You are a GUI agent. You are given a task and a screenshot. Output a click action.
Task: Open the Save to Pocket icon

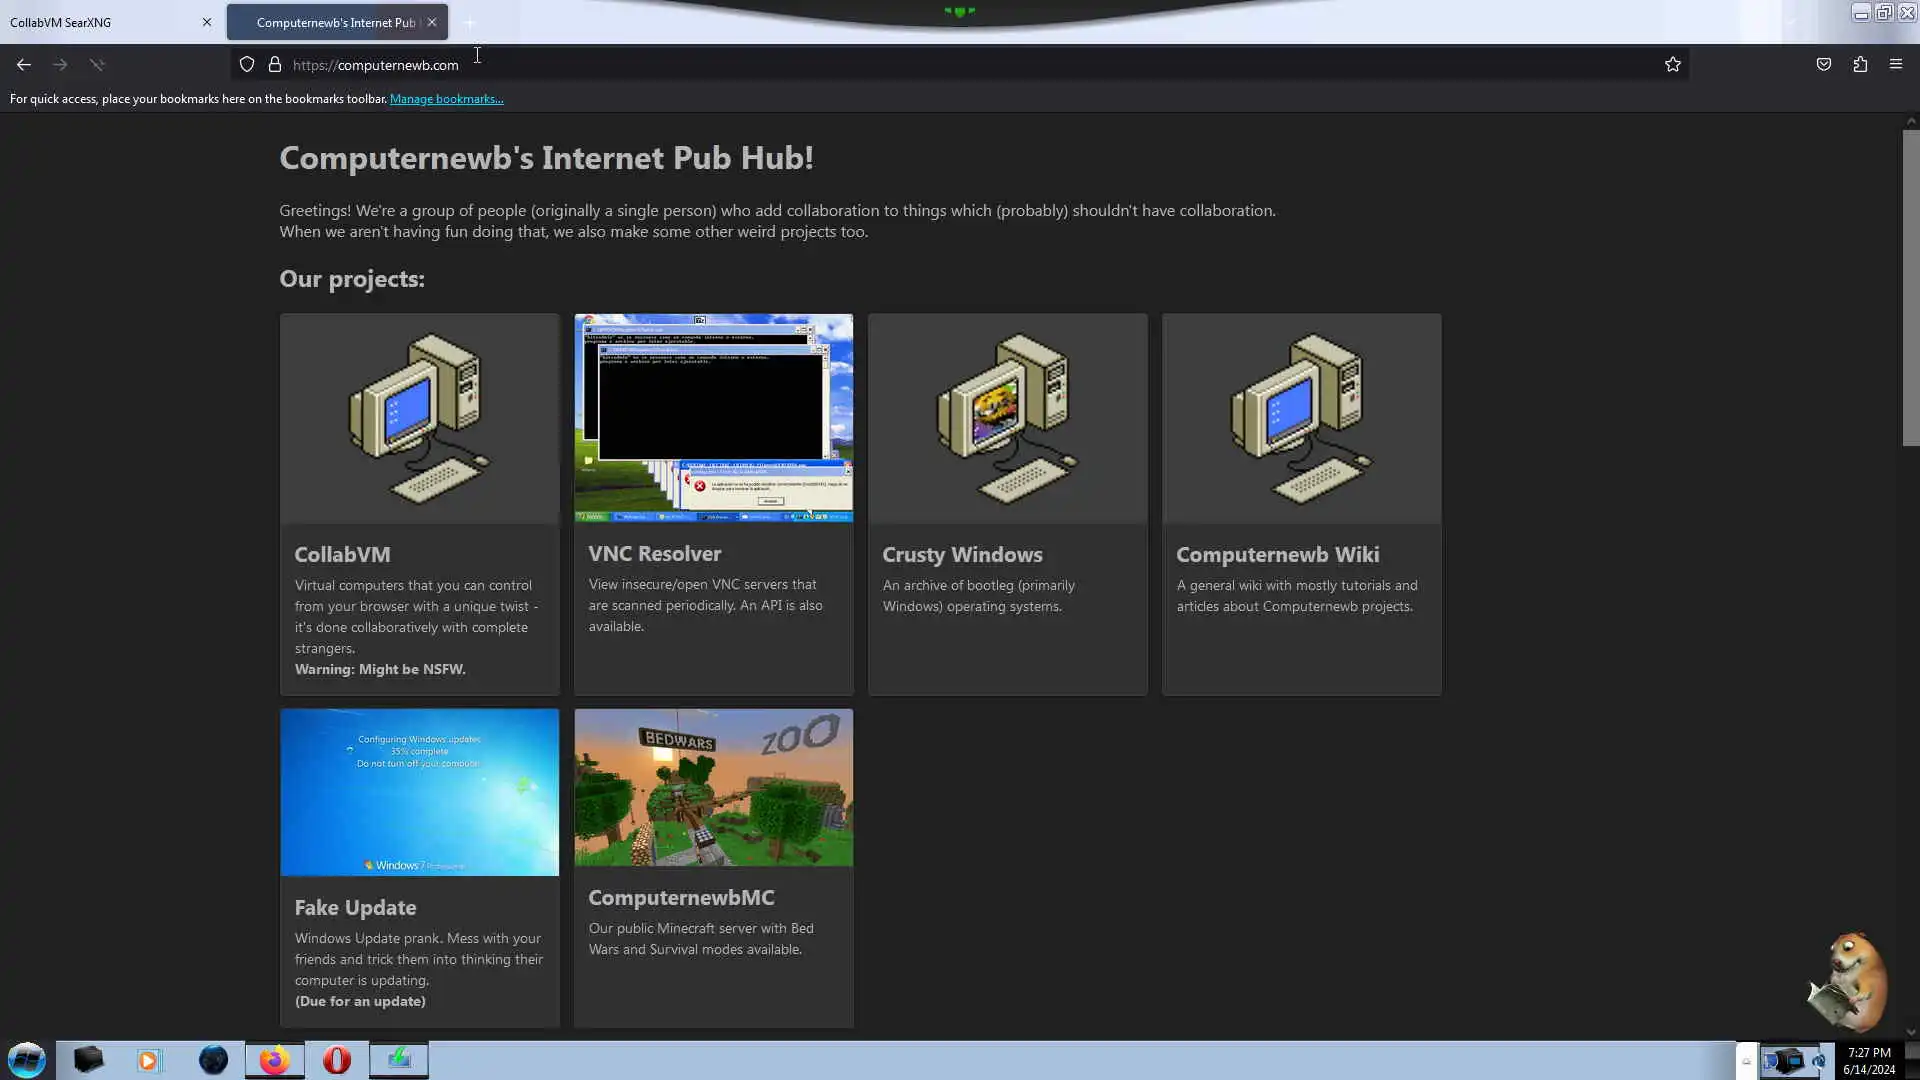tap(1824, 65)
